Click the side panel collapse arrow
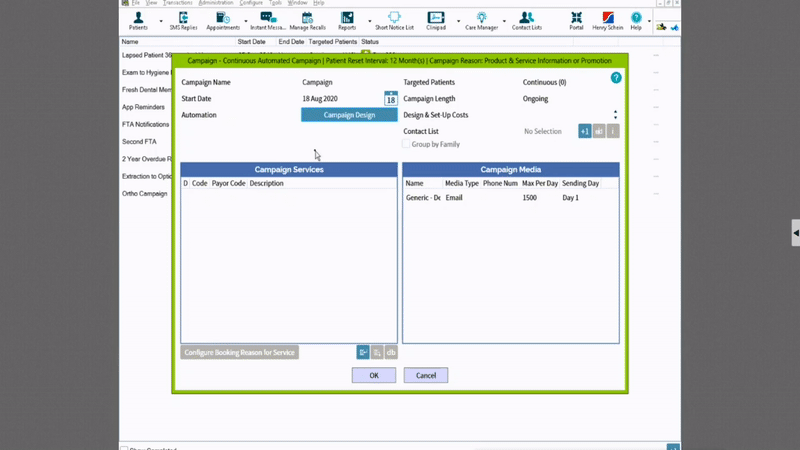 pyautogui.click(x=796, y=233)
